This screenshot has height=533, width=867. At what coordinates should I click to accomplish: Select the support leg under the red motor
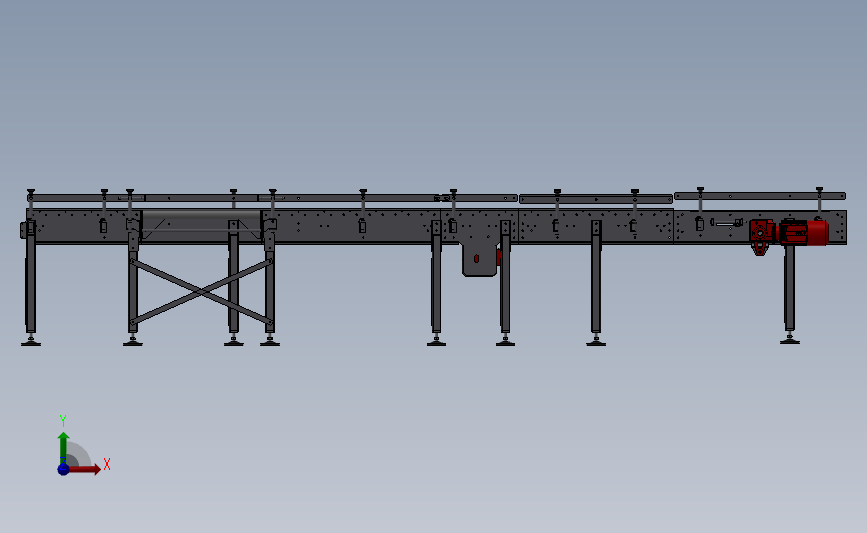(x=790, y=294)
